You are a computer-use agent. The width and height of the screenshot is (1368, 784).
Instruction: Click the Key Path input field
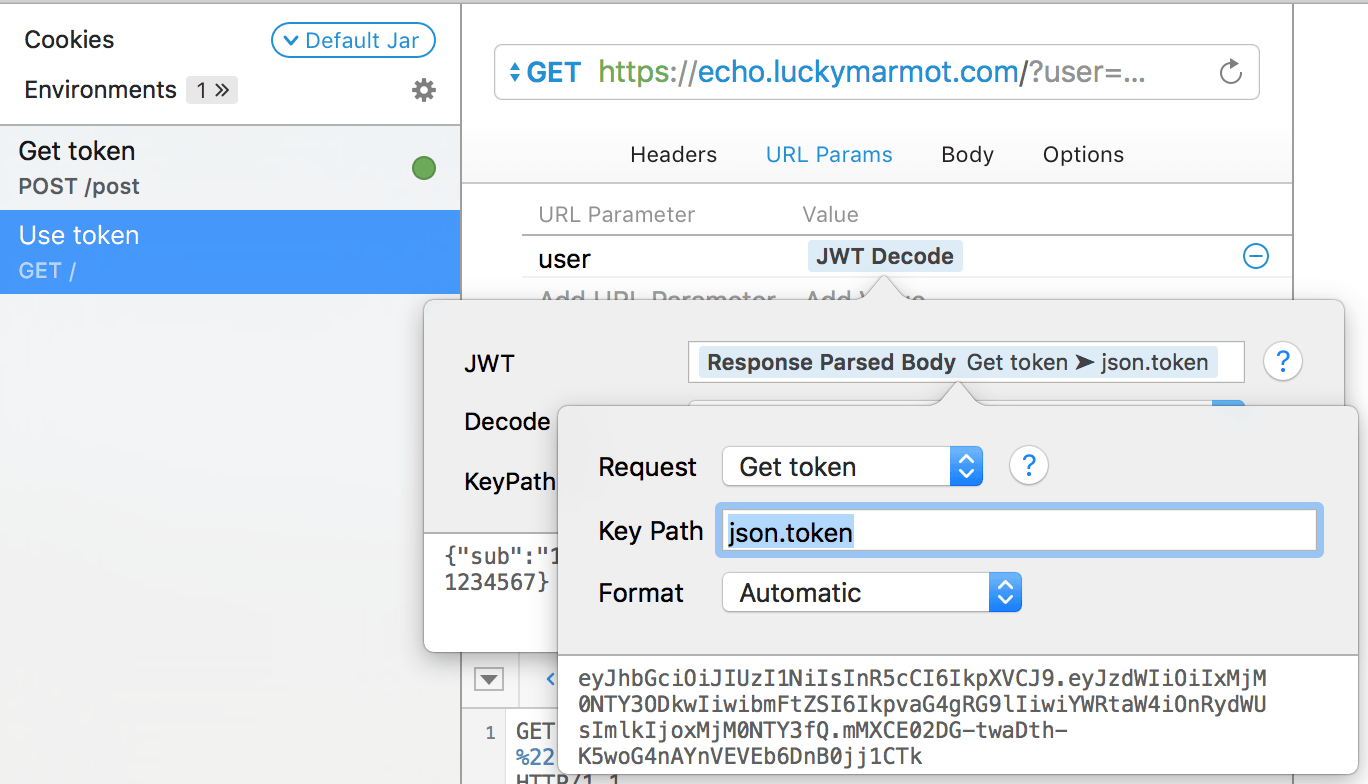click(x=1019, y=531)
